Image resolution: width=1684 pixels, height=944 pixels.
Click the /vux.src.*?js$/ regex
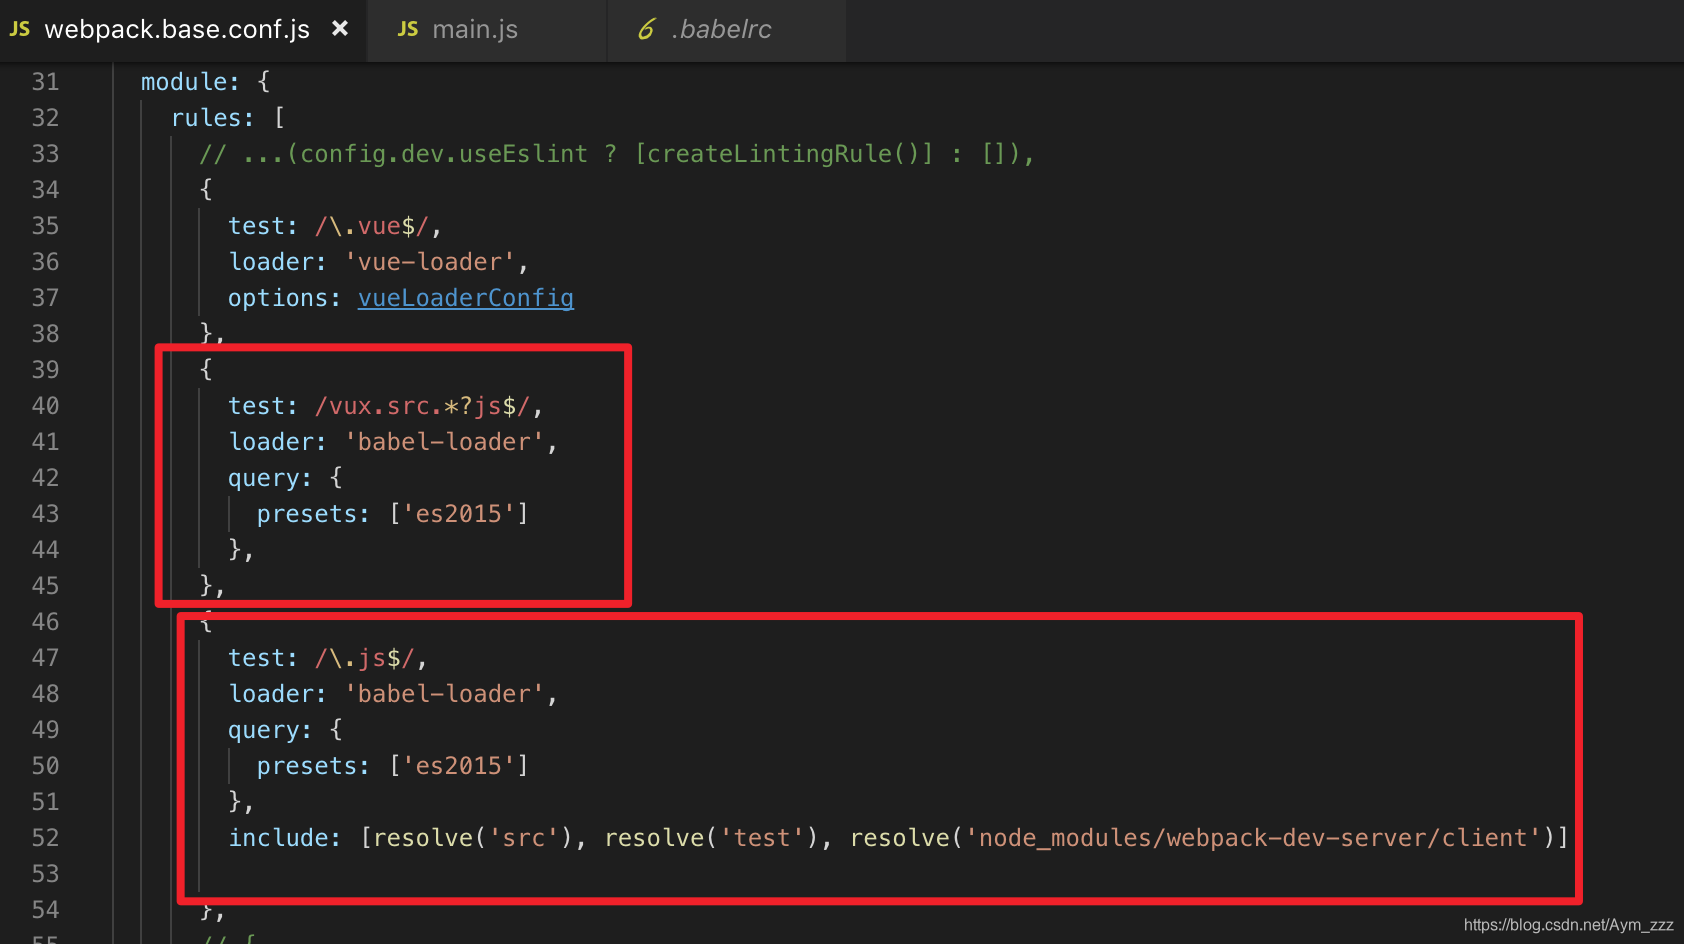422,406
